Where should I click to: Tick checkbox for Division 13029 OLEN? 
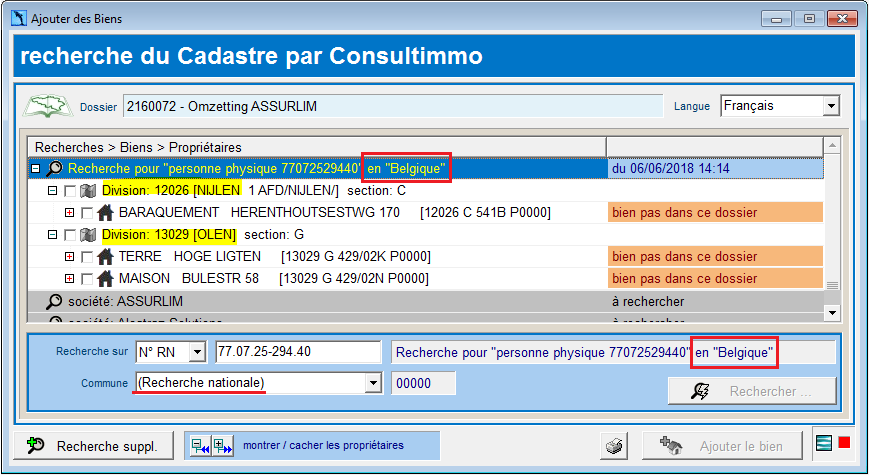[x=70, y=235]
